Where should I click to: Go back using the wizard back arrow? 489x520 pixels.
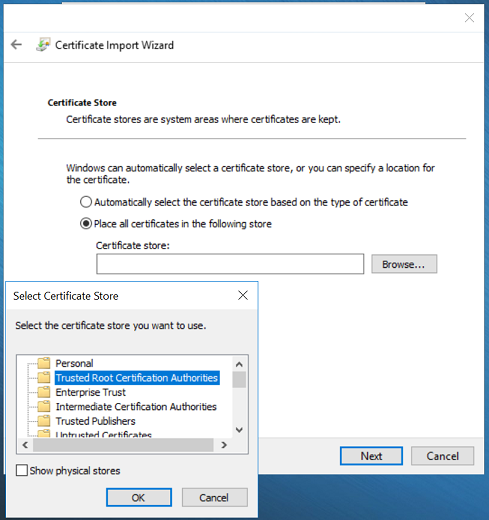pos(16,44)
